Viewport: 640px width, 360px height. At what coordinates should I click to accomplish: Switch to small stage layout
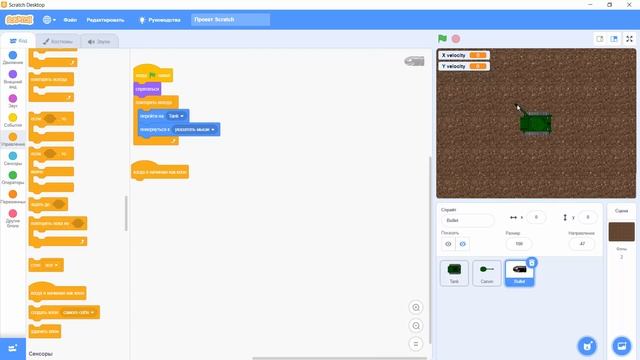[x=600, y=39]
